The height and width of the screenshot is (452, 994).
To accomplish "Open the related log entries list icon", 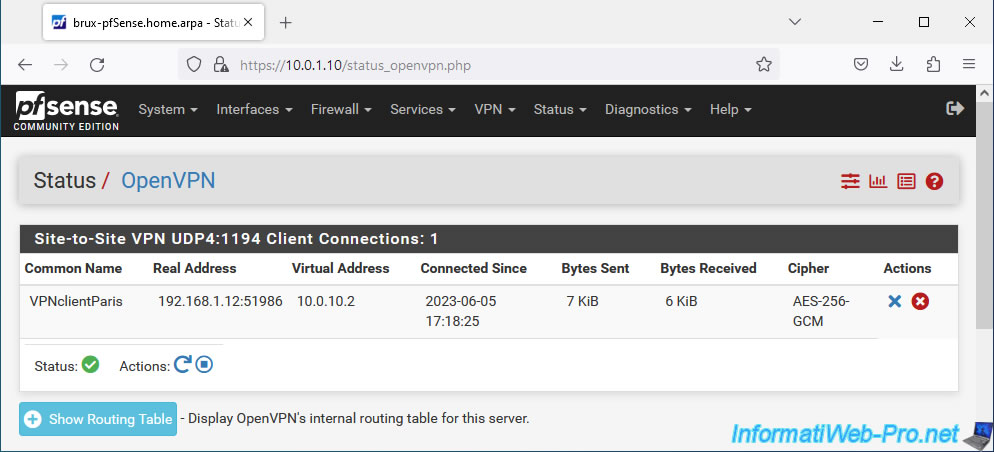I will (906, 181).
